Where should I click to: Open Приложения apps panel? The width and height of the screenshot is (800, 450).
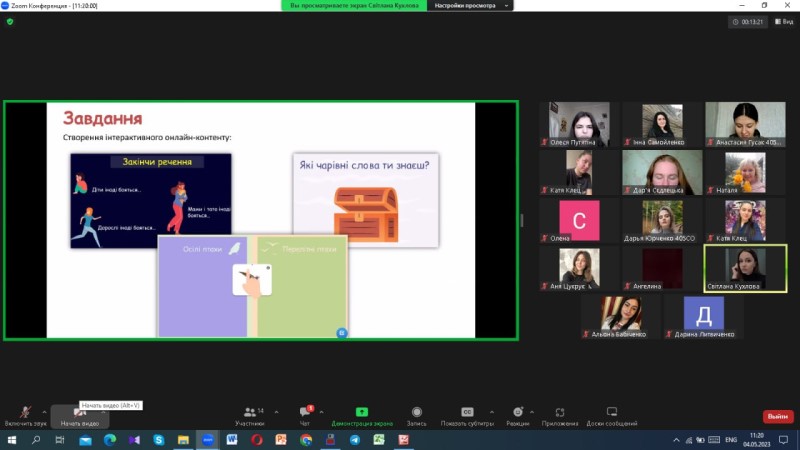[x=560, y=416]
